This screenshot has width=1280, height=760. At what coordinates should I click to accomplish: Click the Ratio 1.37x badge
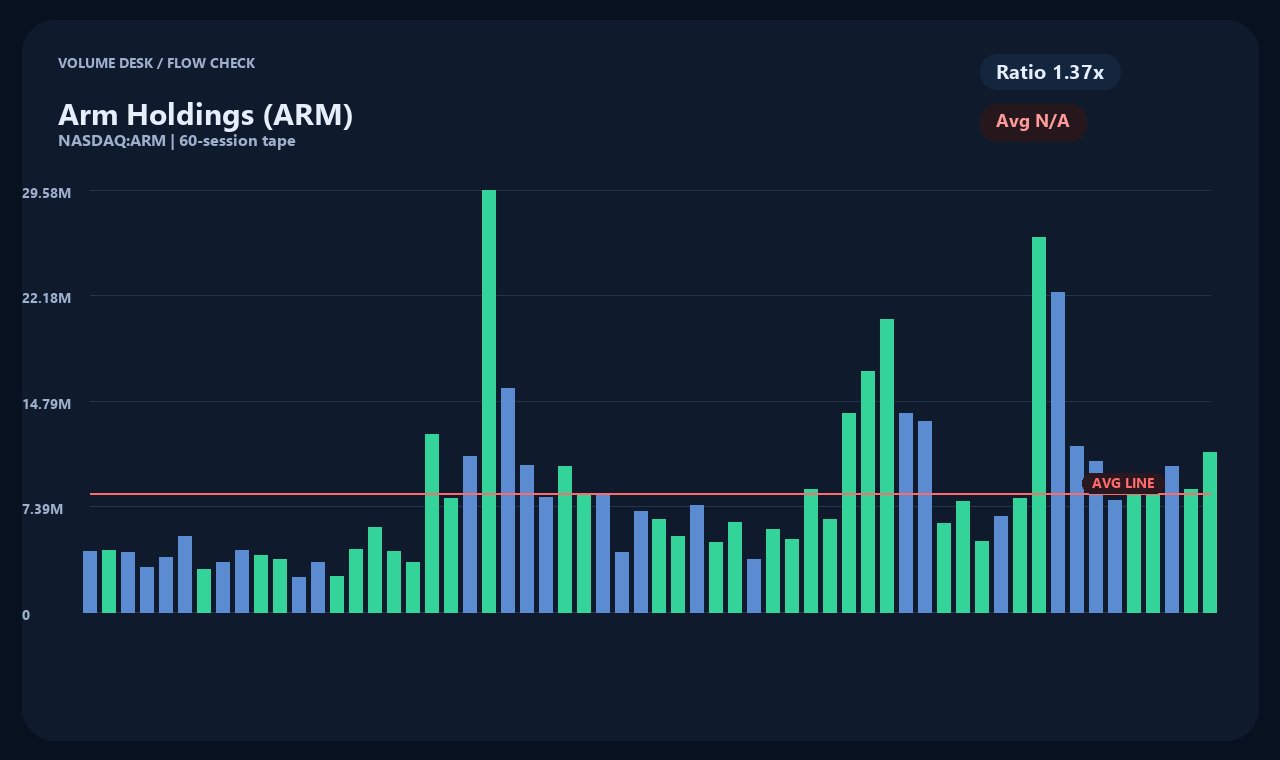[x=1050, y=72]
